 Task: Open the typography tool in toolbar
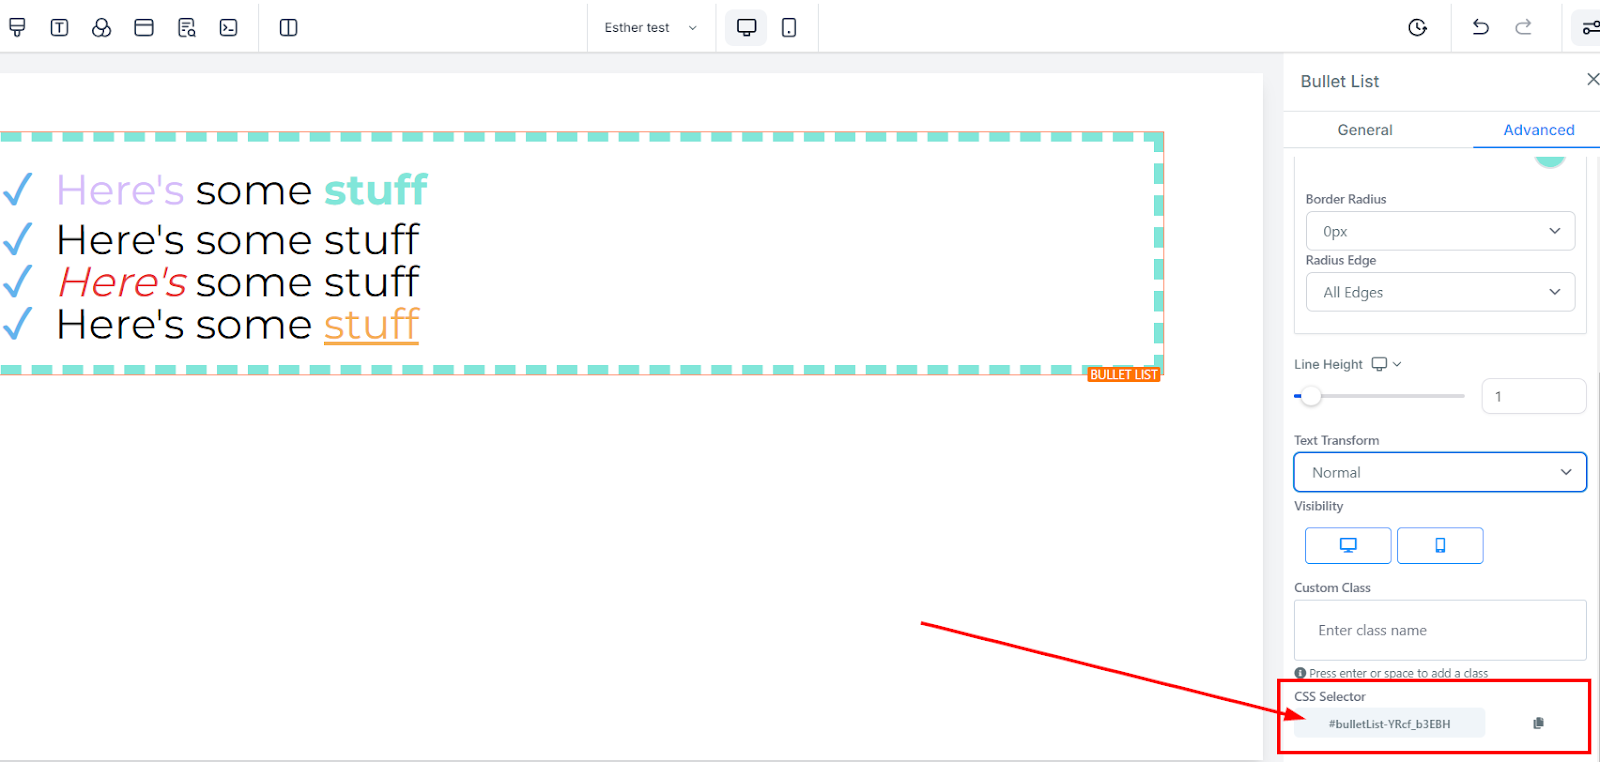[59, 28]
